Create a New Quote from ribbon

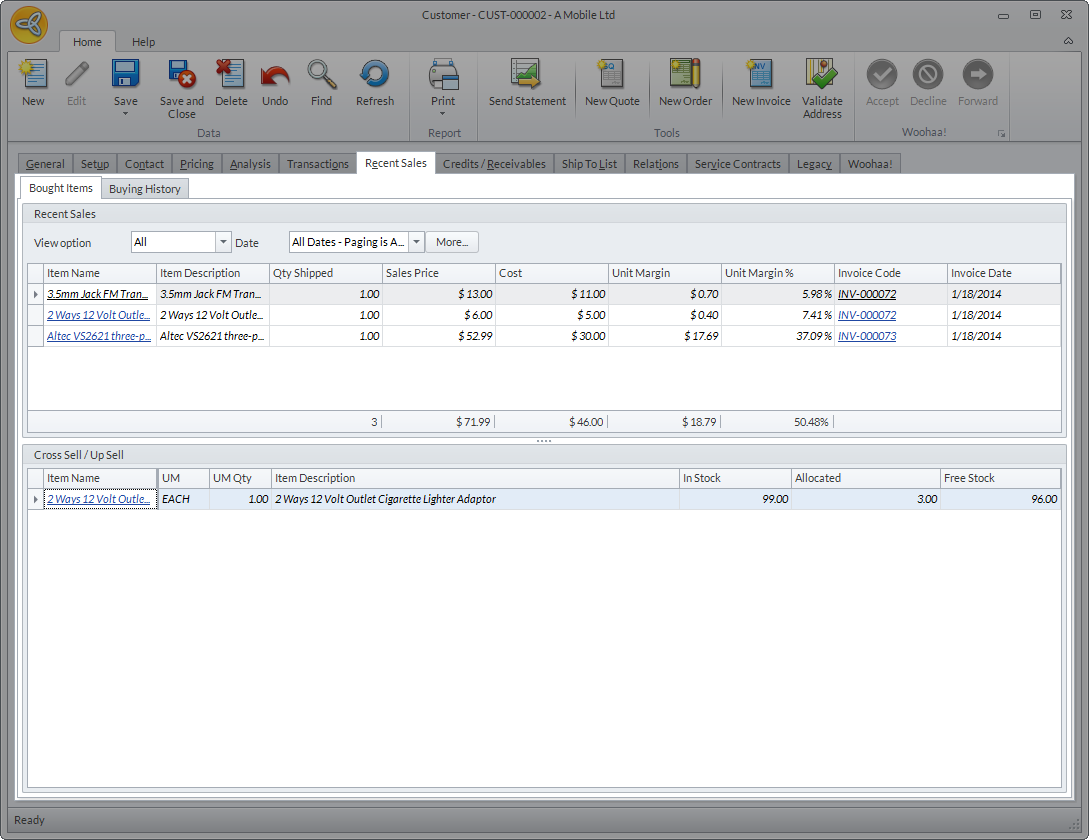[x=611, y=75]
